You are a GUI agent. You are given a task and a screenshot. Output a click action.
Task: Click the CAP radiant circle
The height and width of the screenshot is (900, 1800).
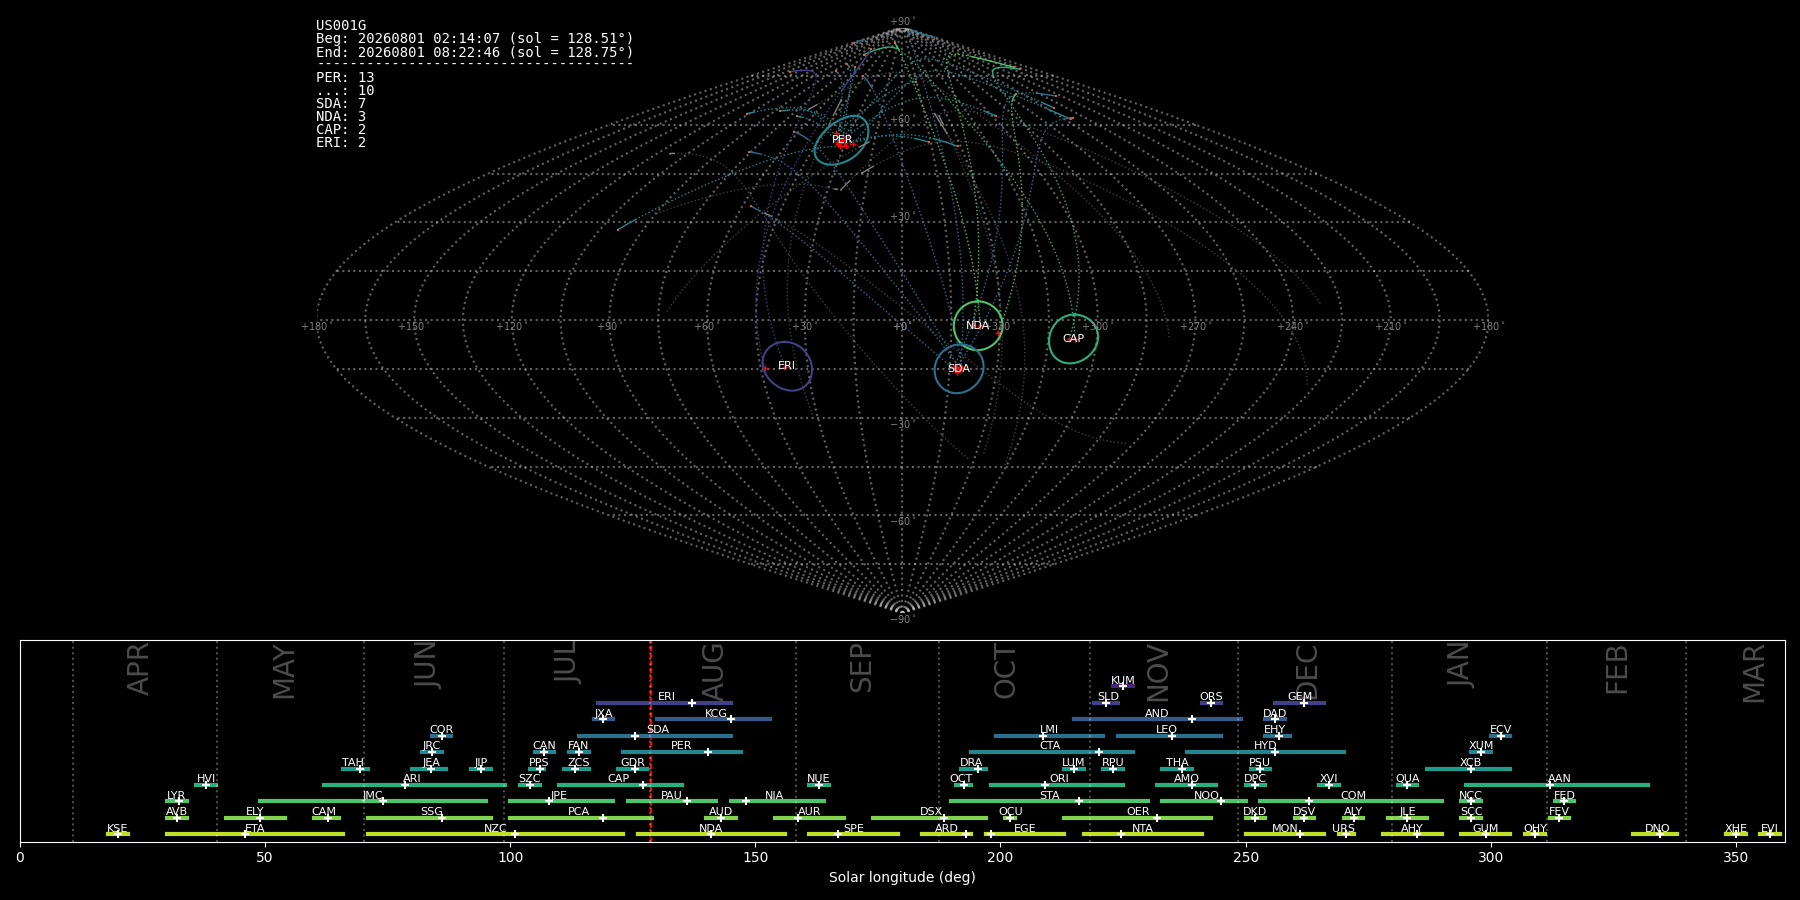(1073, 339)
